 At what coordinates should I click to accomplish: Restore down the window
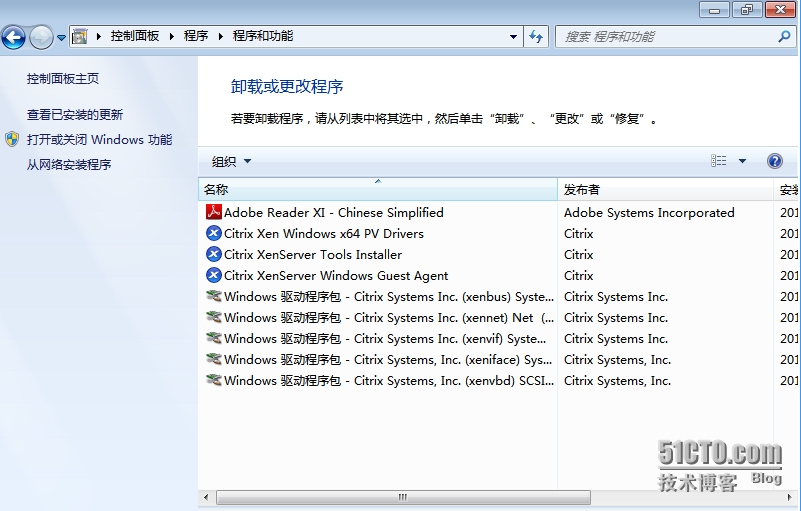pos(747,10)
